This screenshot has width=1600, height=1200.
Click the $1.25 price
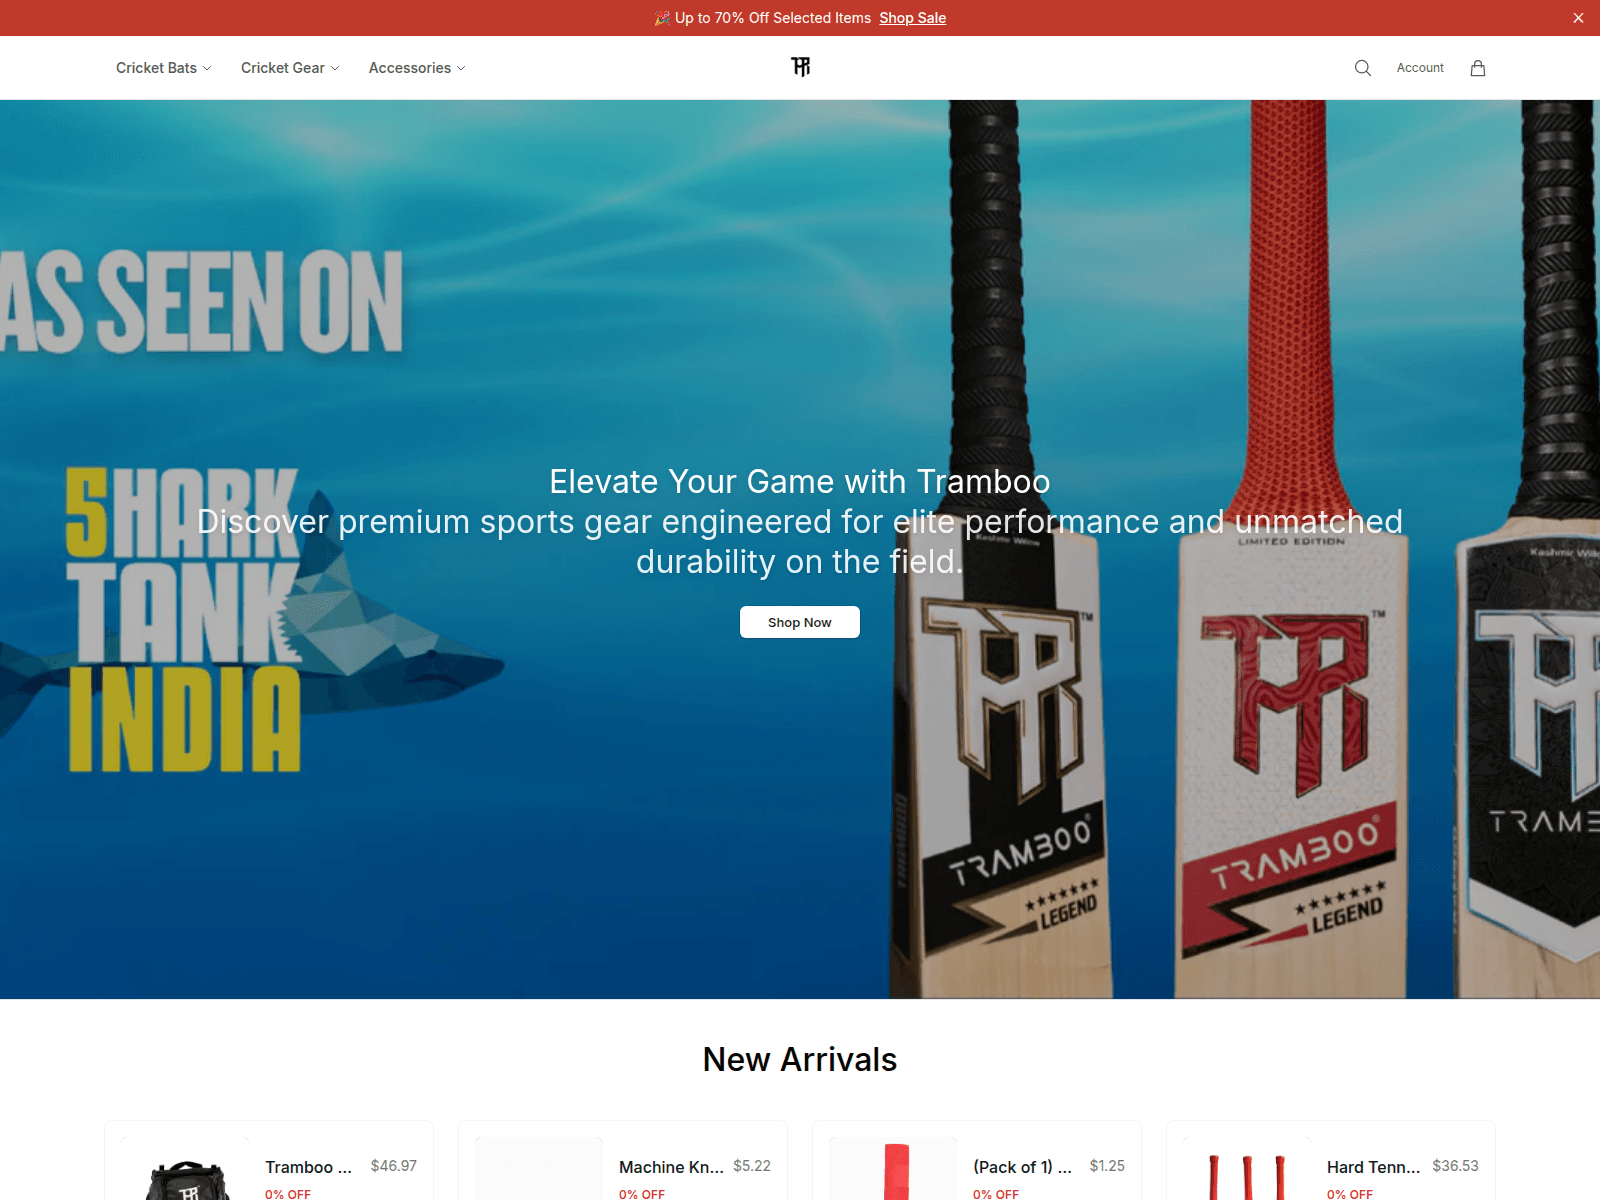1107,1166
